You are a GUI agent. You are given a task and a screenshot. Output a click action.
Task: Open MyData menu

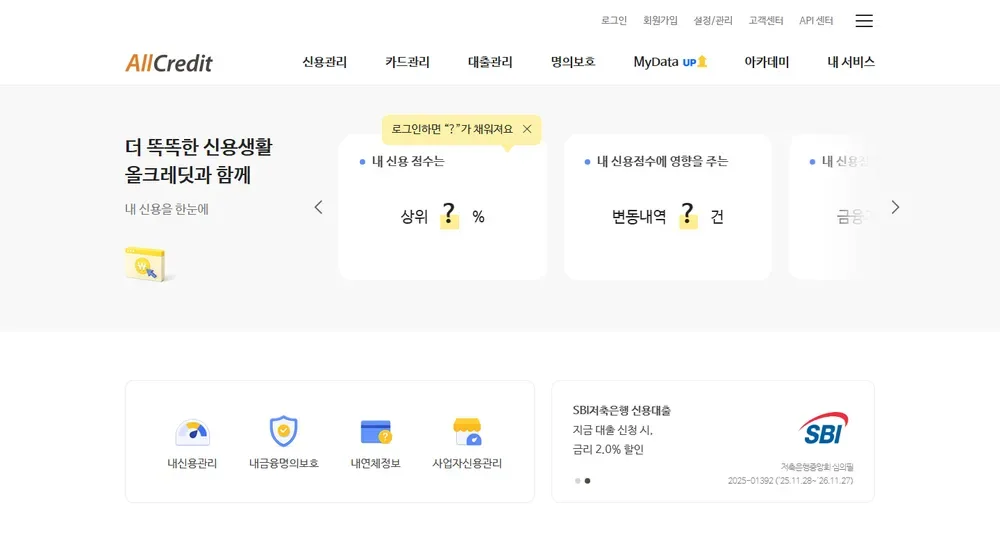tap(656, 62)
